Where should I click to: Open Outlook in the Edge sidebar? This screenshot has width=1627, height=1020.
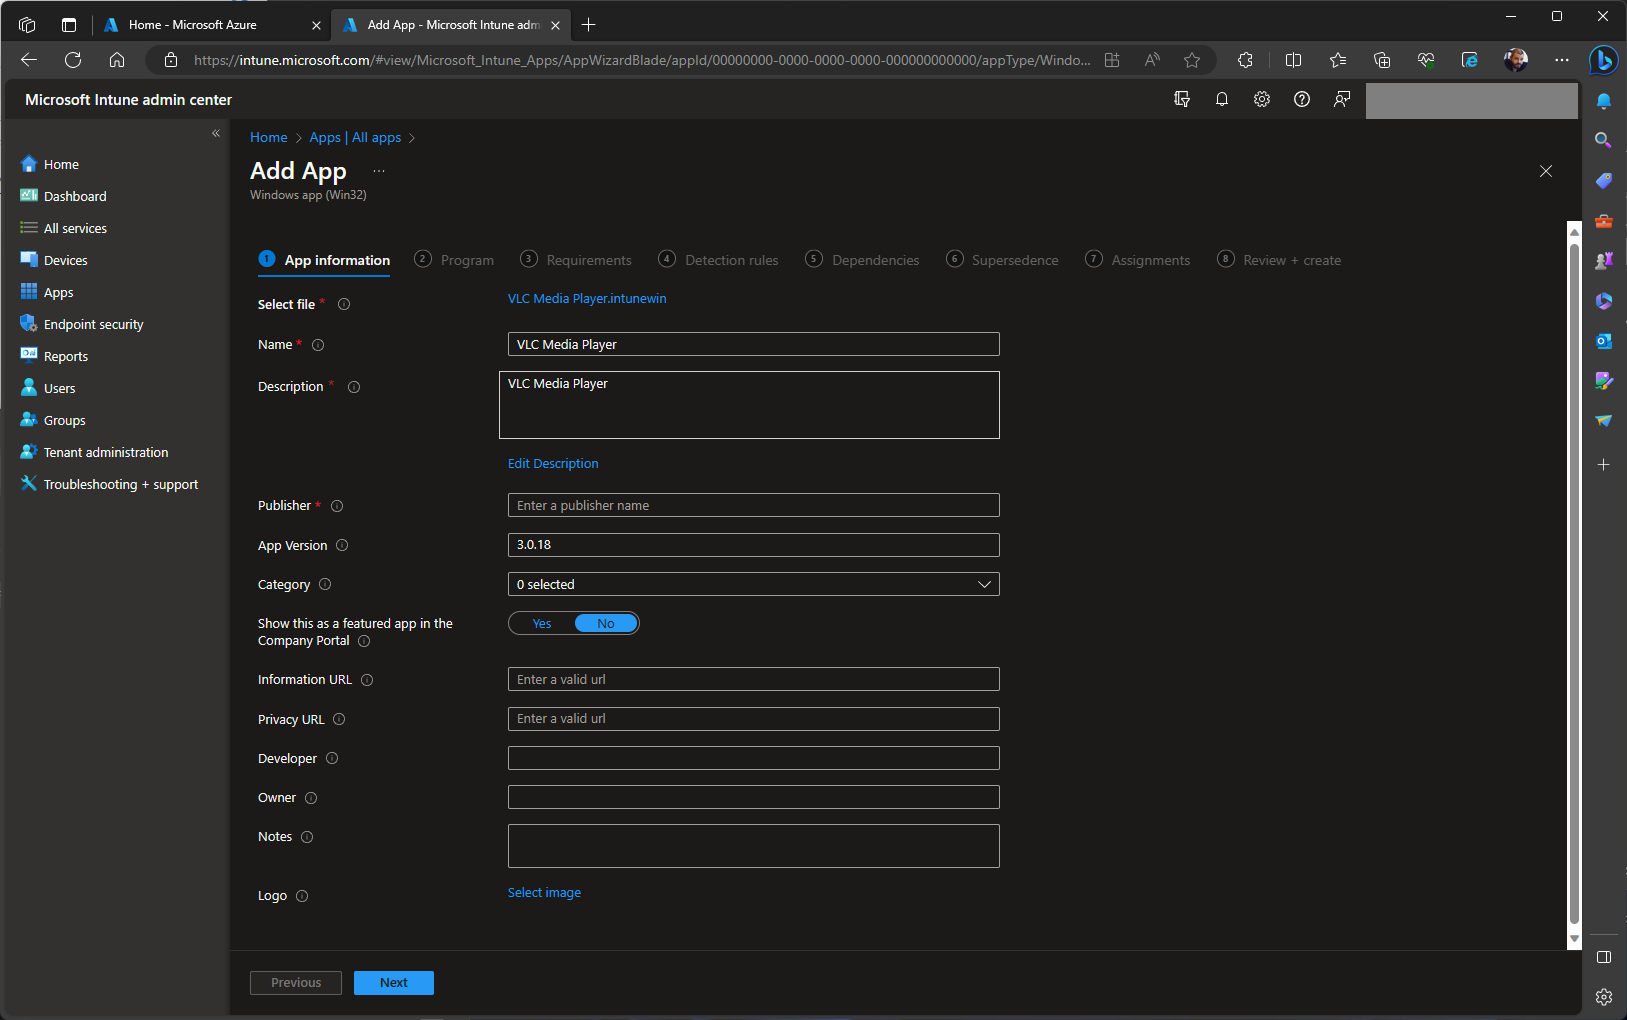pyautogui.click(x=1603, y=341)
